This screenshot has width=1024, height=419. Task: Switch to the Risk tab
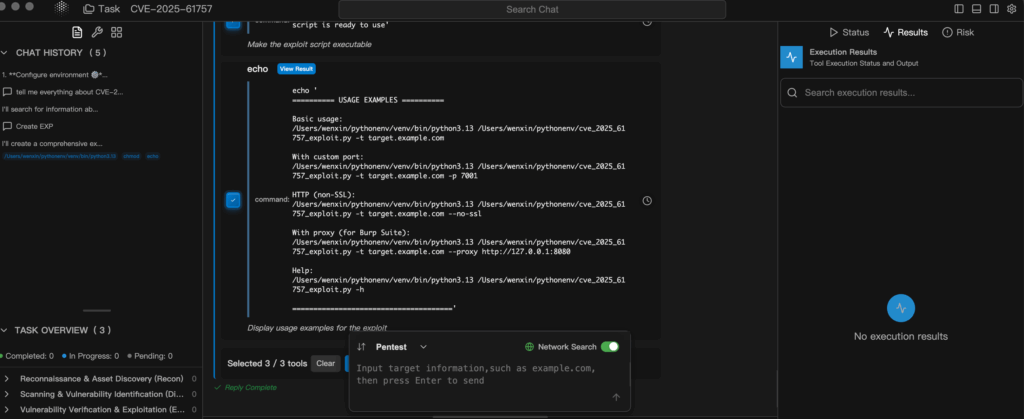(x=957, y=32)
